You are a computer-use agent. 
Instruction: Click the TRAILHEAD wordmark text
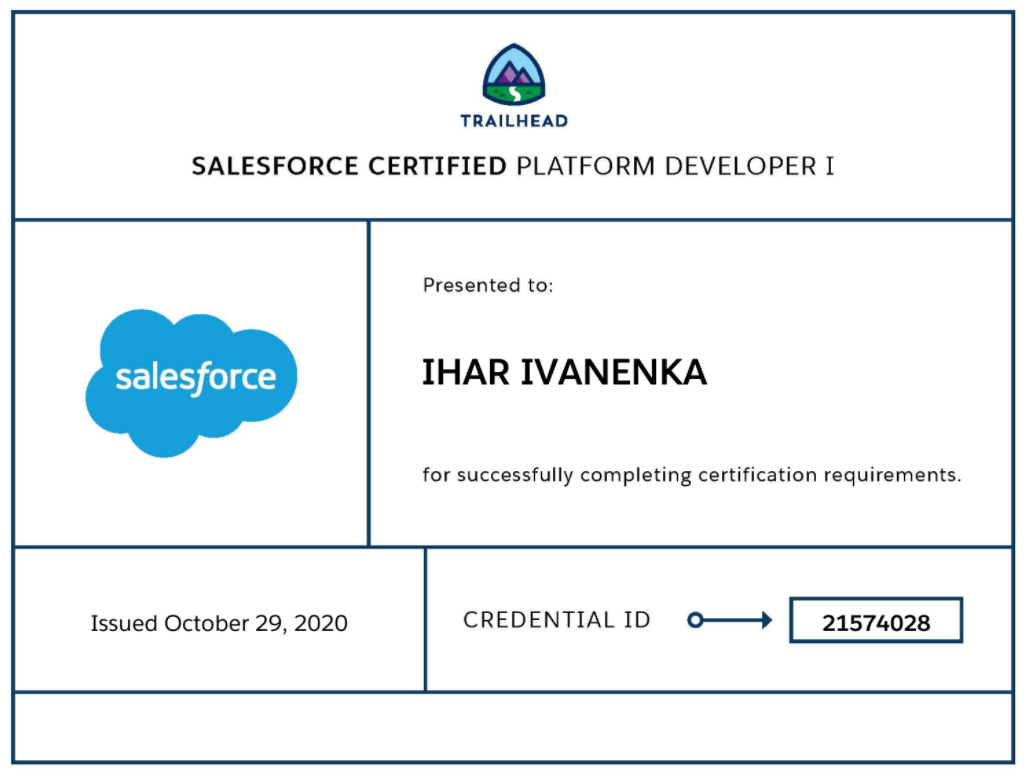click(x=514, y=121)
